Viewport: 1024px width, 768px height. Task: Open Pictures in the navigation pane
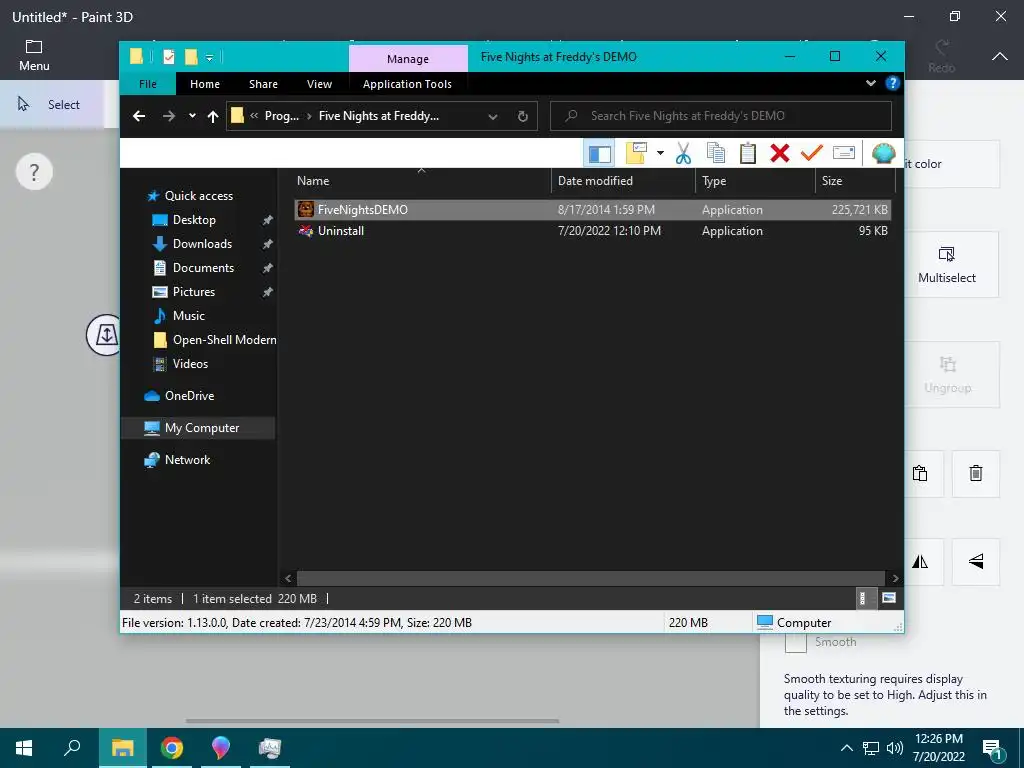[x=193, y=292]
